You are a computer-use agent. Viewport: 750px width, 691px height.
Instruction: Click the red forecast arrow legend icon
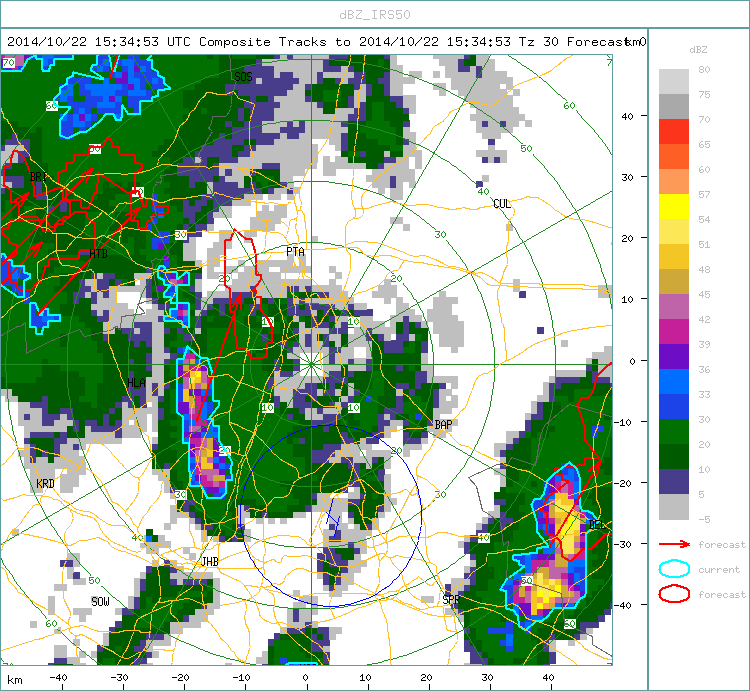point(674,544)
